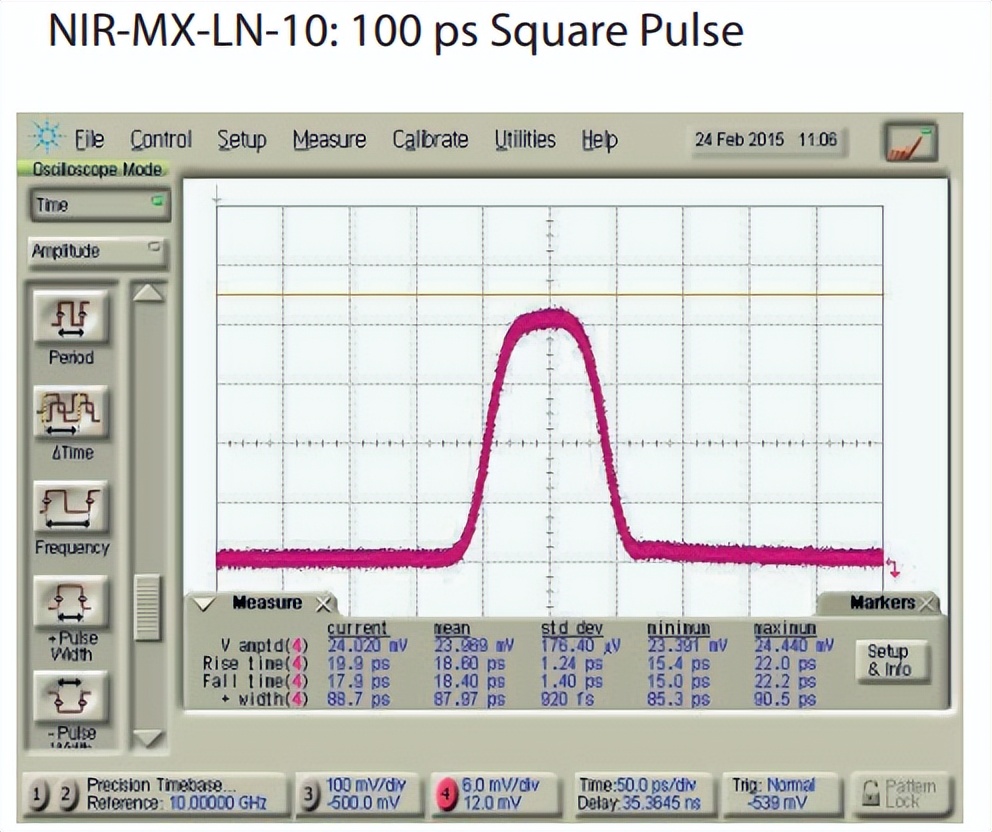Click the Agilent starburst logo icon

click(45, 138)
